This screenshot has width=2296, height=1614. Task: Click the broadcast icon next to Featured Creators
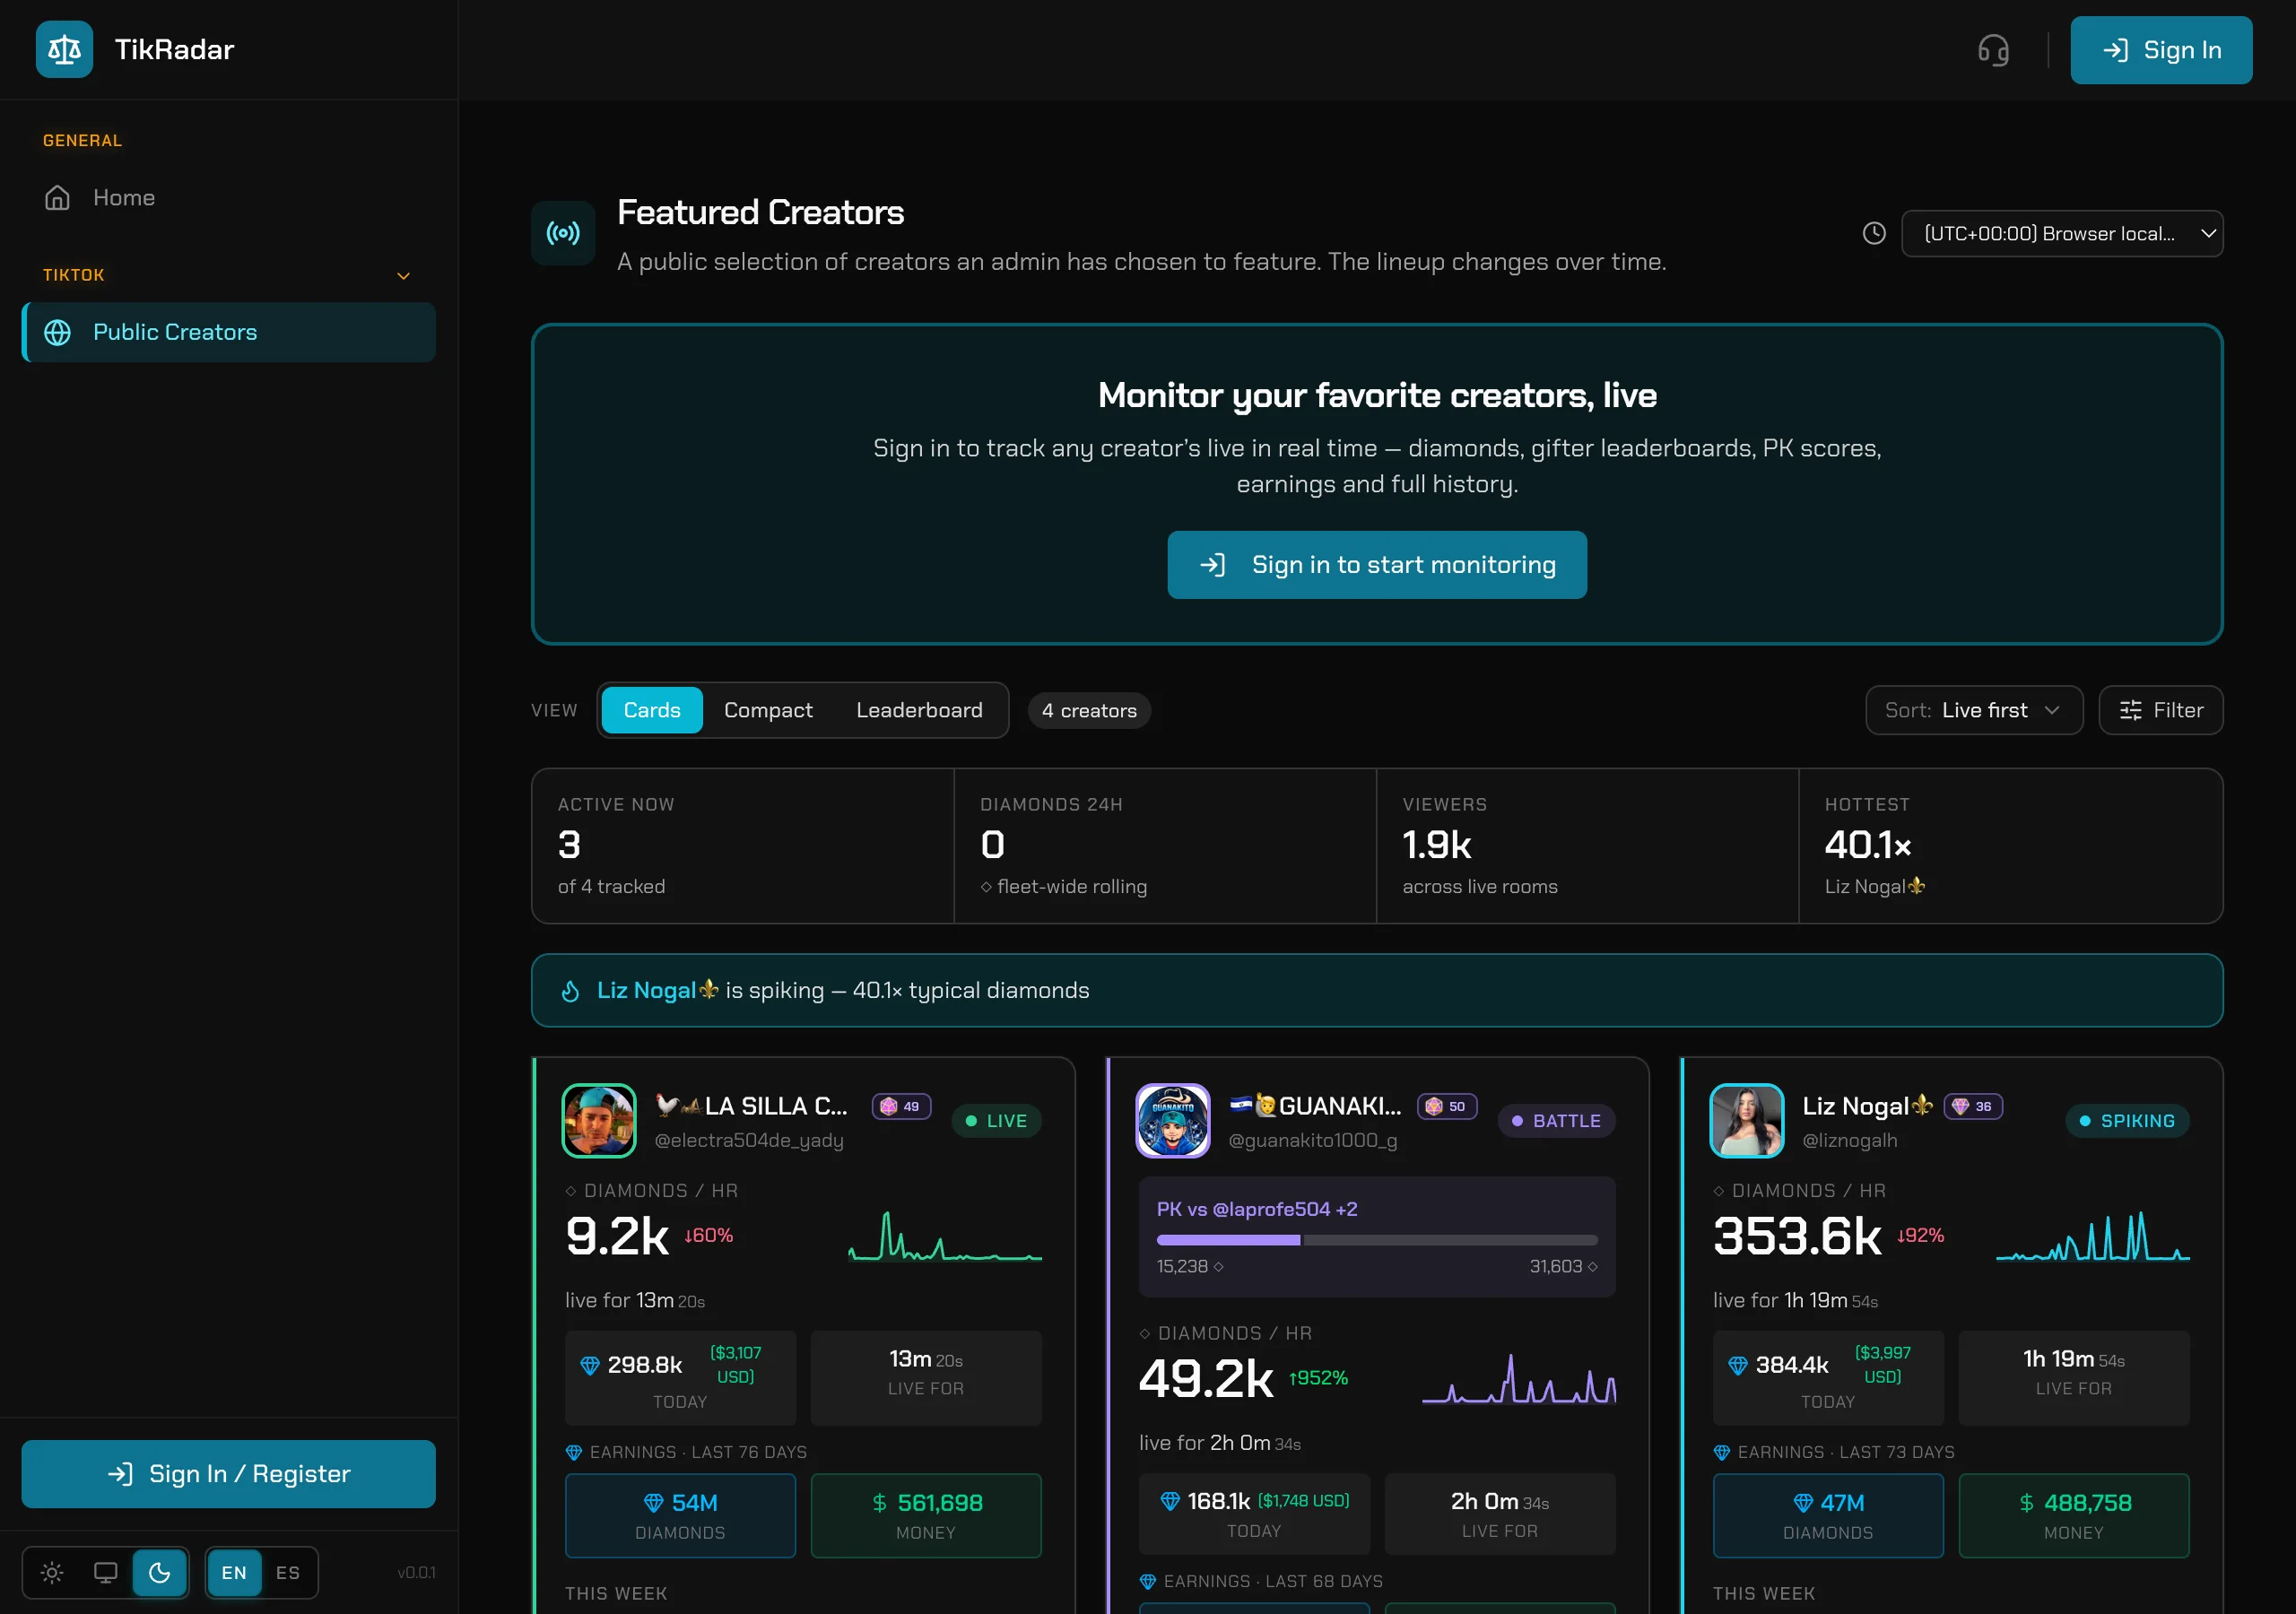[x=563, y=233]
